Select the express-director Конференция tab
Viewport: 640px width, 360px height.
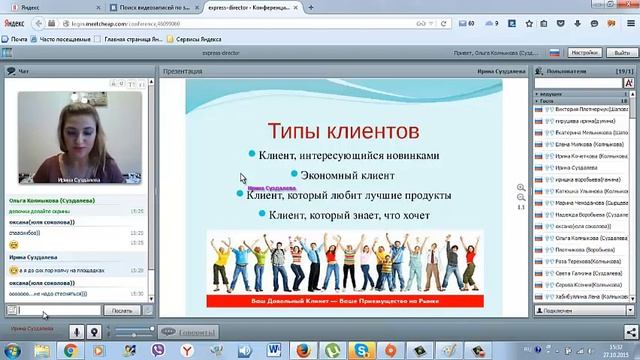coord(253,7)
